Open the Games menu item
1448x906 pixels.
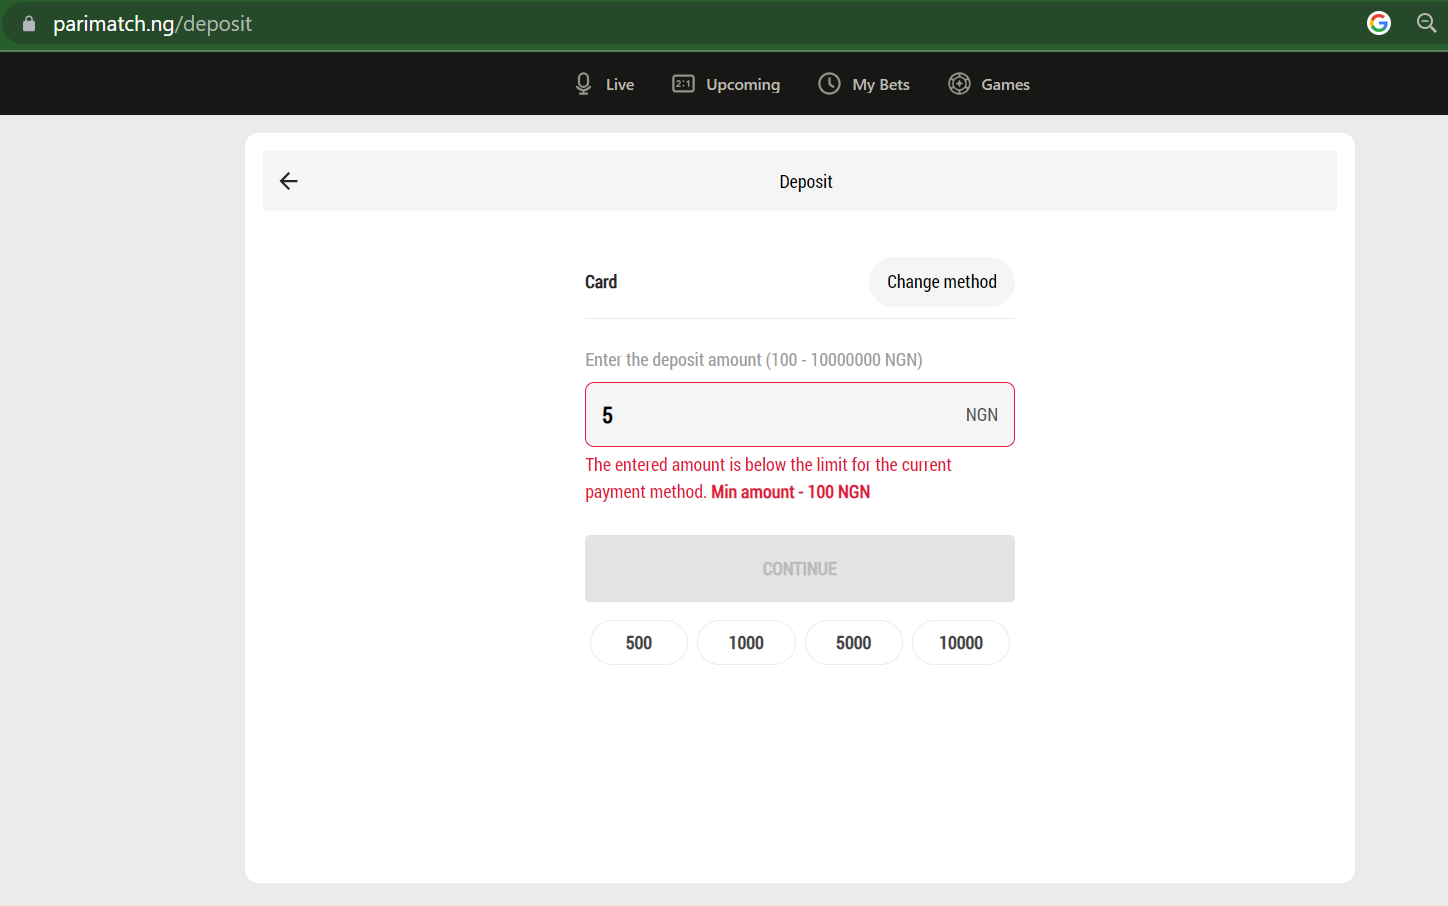989,84
